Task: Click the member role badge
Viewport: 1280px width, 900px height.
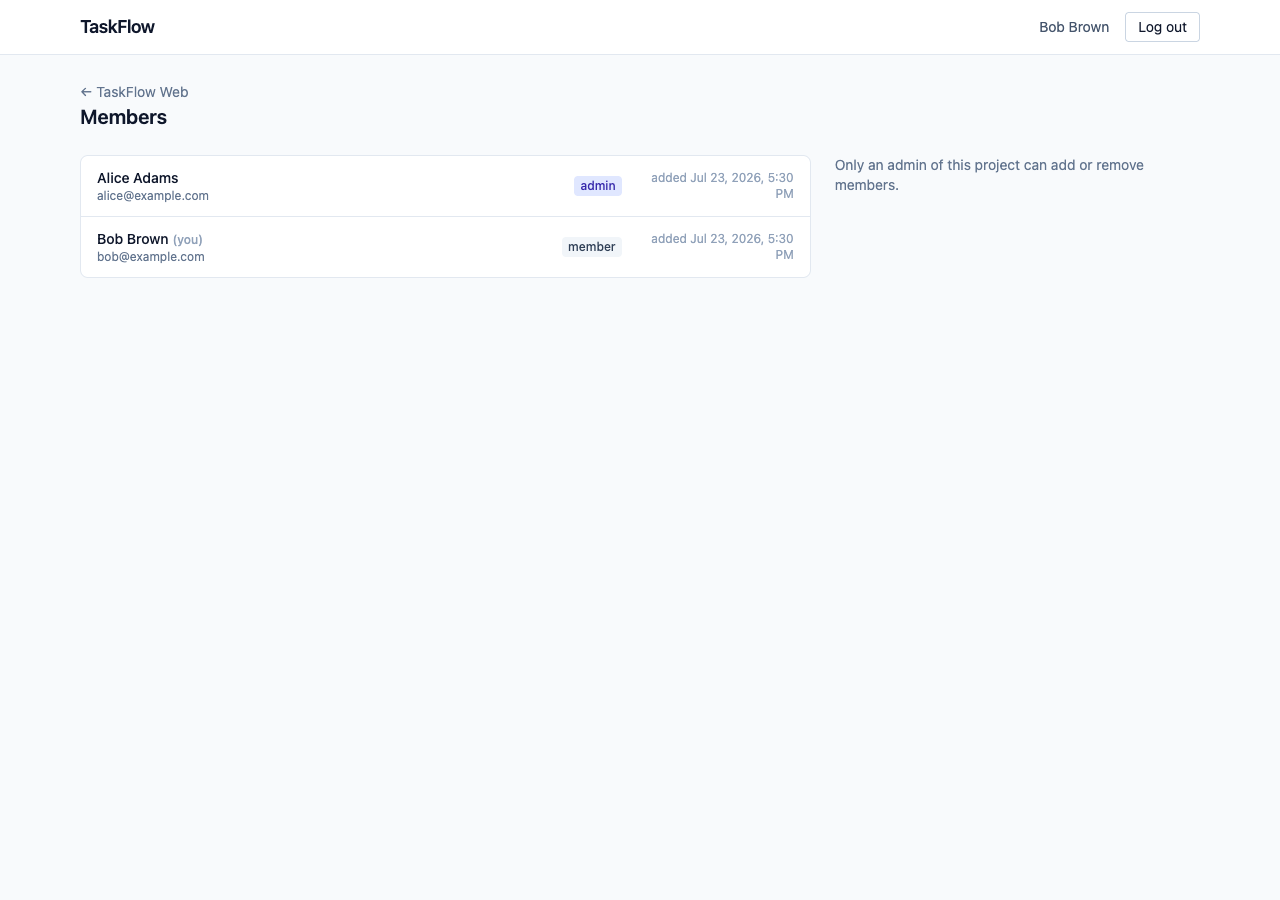Action: (592, 247)
